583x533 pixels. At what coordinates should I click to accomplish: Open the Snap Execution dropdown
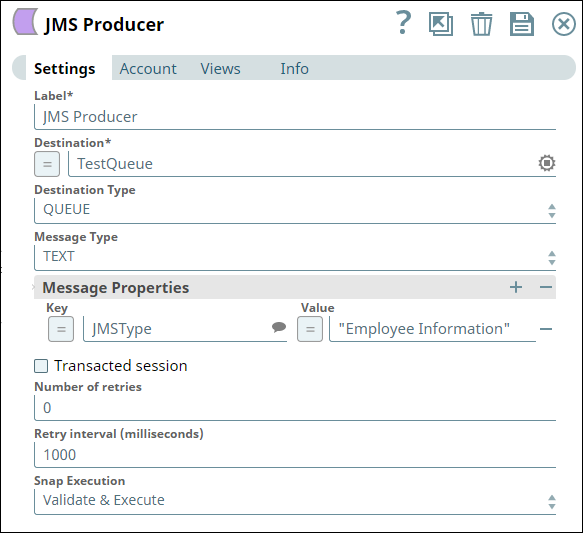295,501
